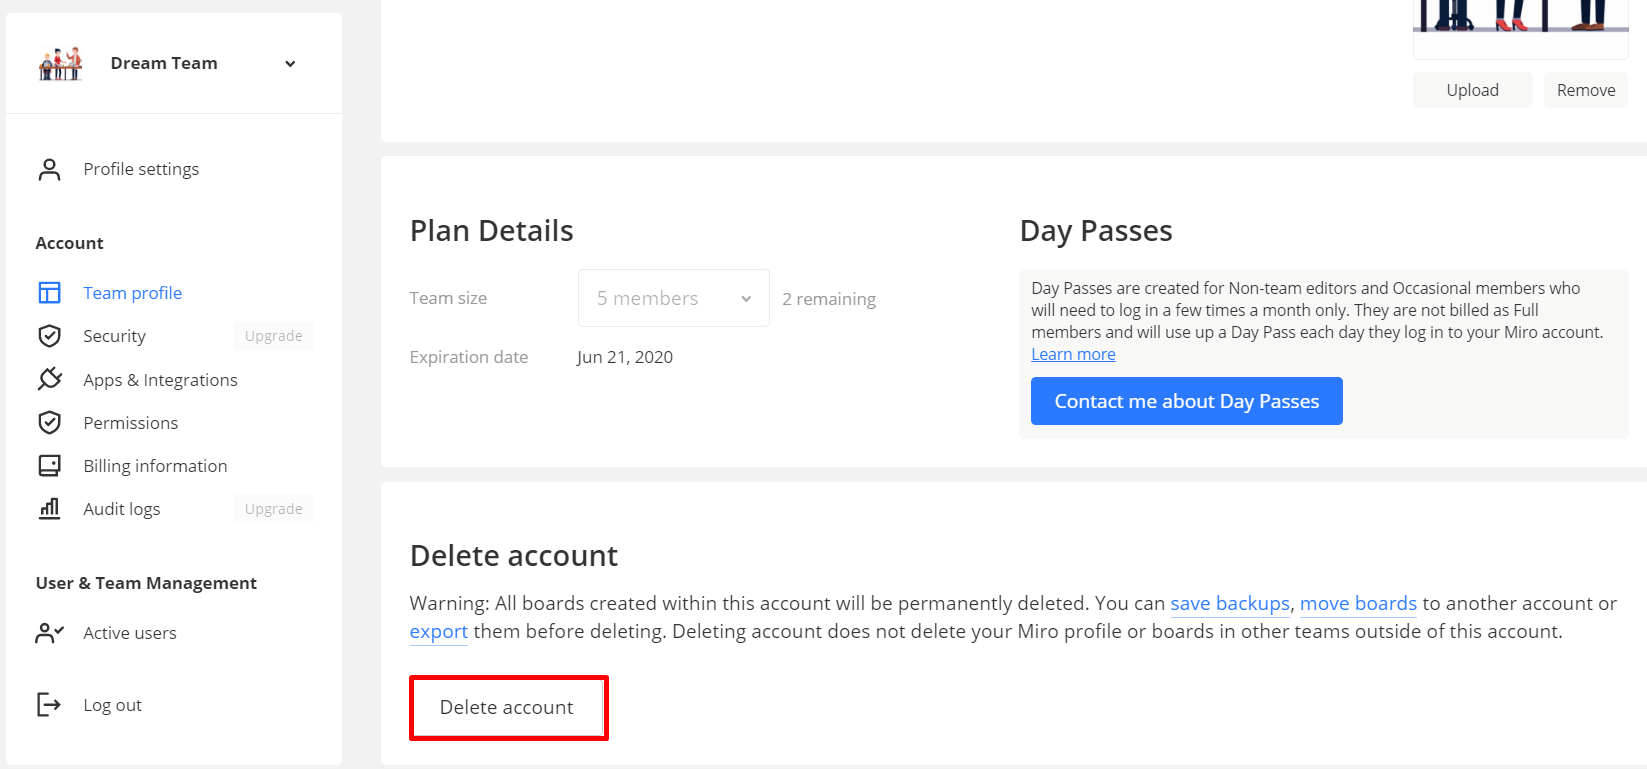This screenshot has height=769, width=1647.
Task: Expand the Dream Team switcher chevron
Action: [290, 64]
